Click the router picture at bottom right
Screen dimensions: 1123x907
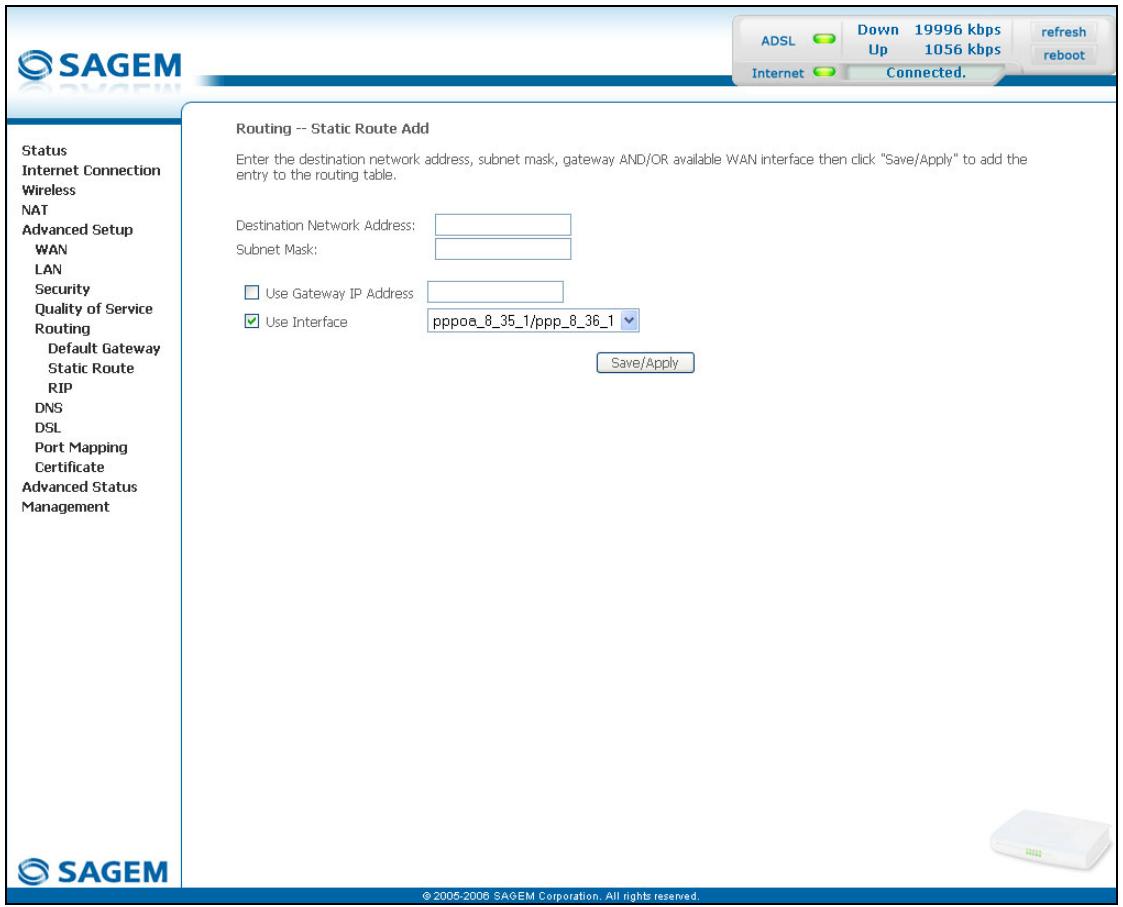coord(1049,840)
